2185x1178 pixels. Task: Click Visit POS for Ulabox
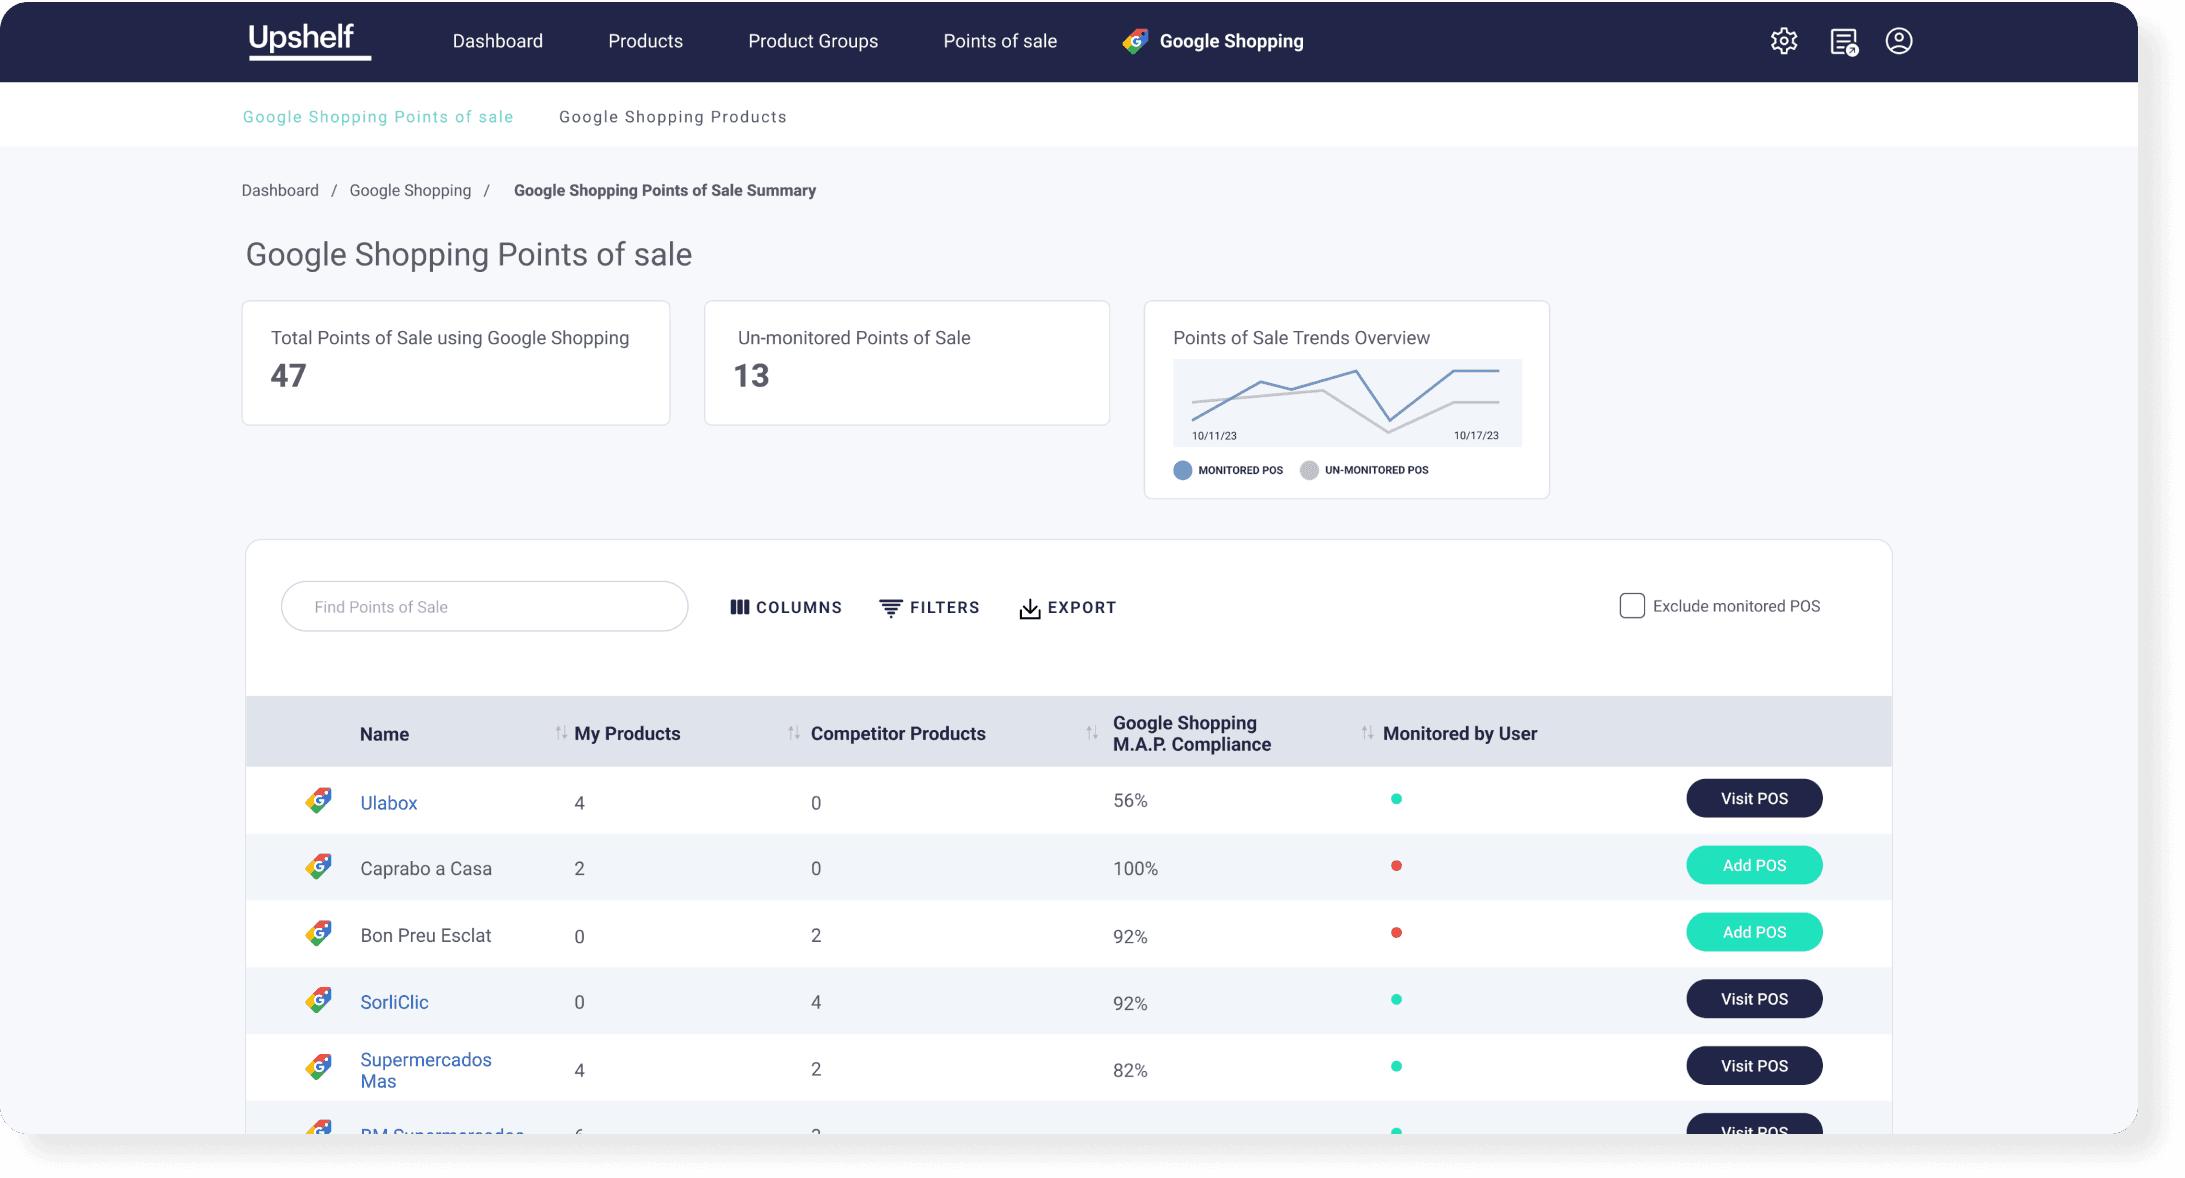pos(1754,798)
